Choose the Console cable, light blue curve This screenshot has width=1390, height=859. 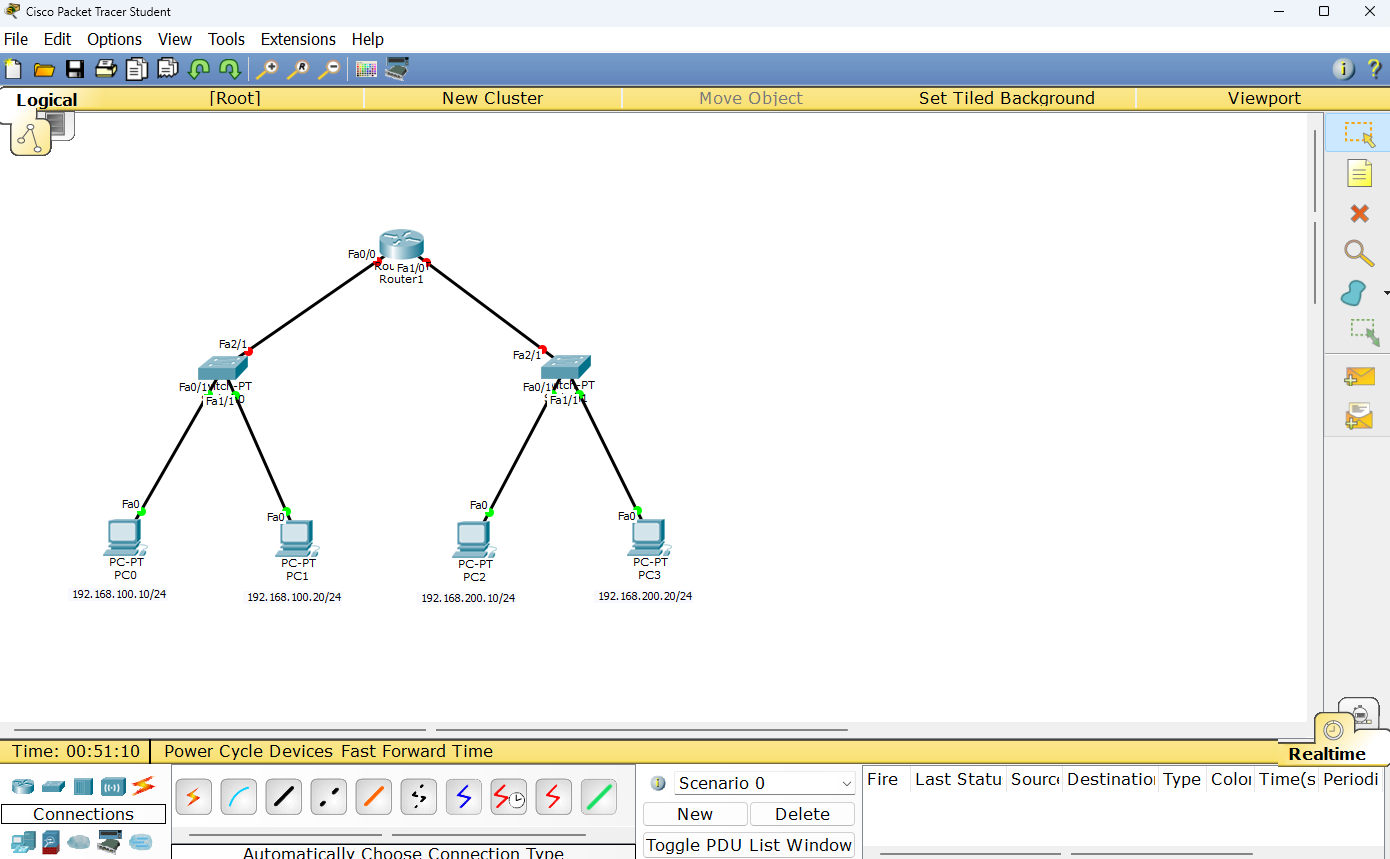[x=239, y=797]
